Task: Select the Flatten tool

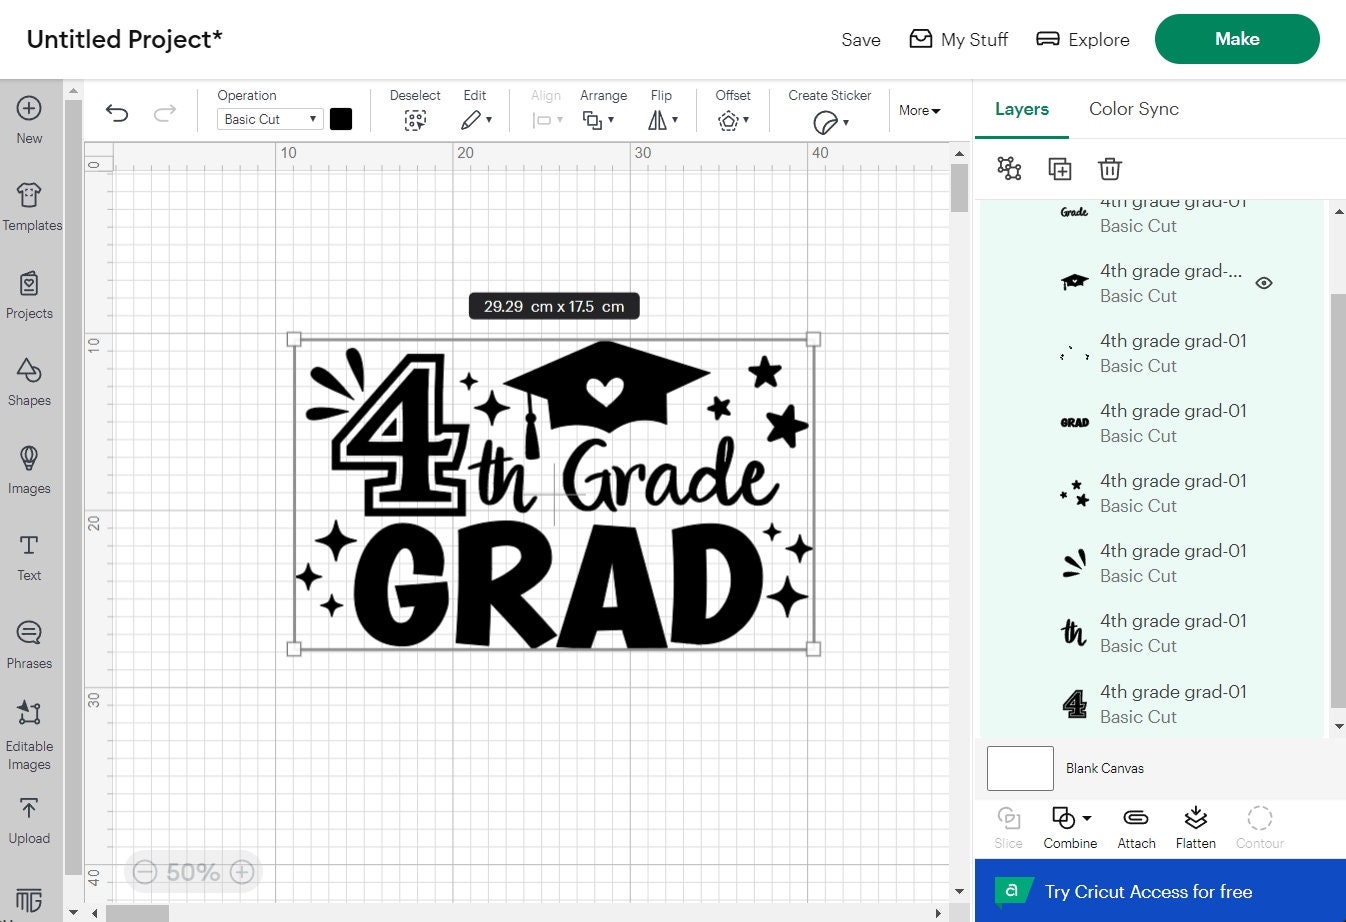Action: coord(1195,826)
